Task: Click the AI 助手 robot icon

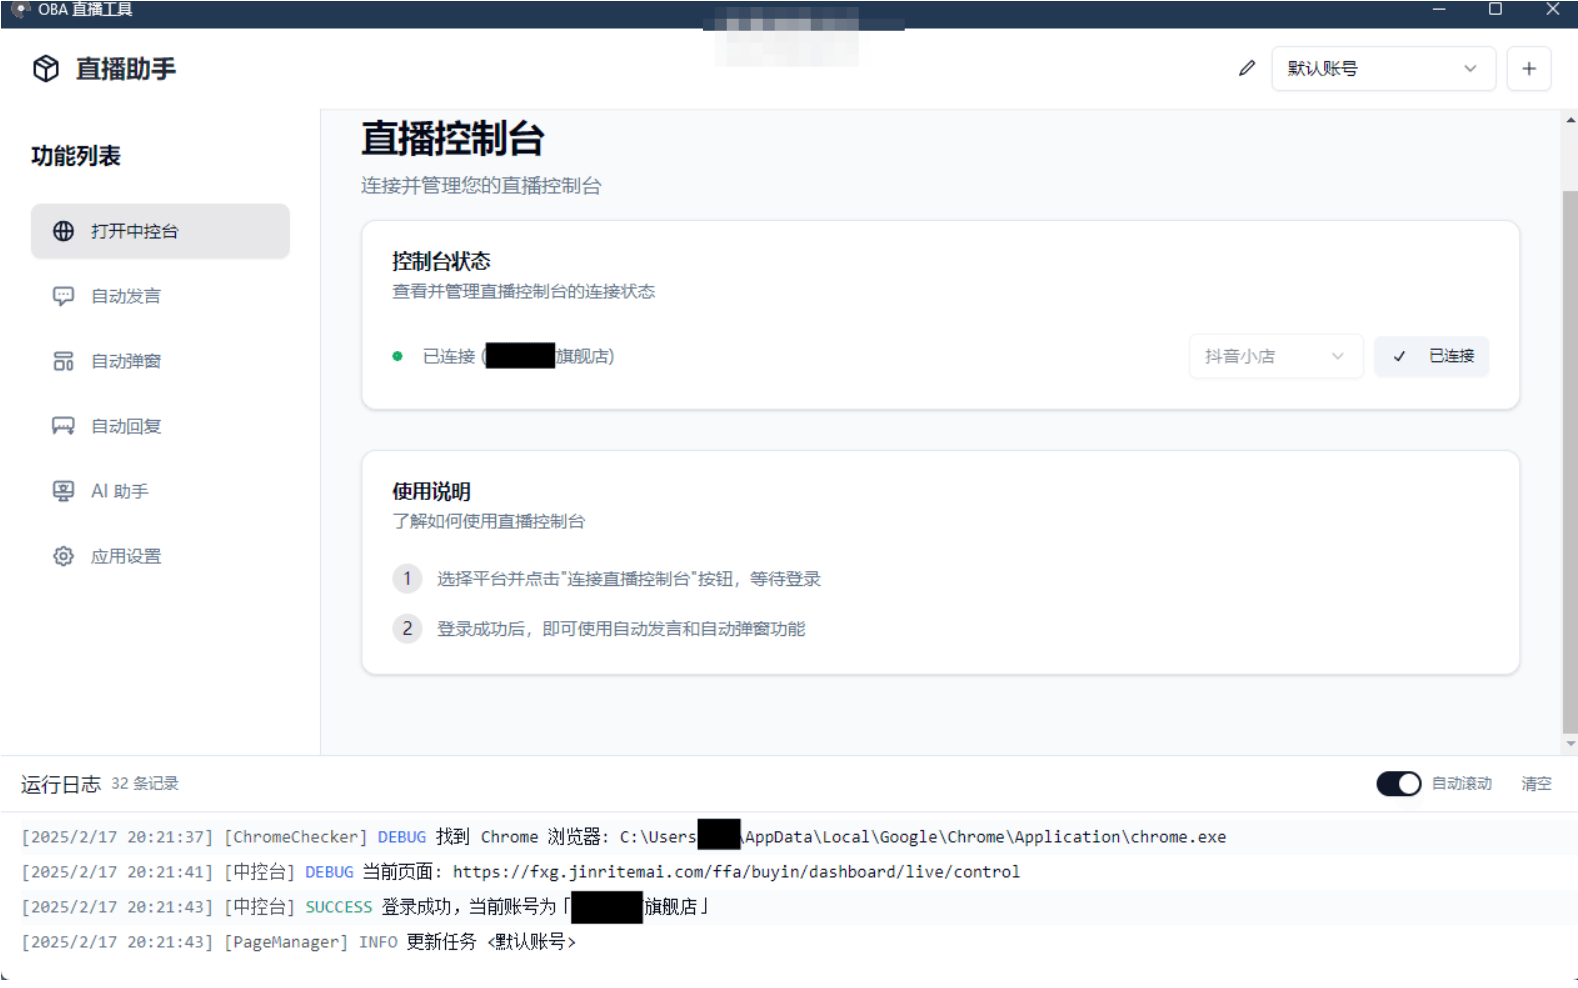Action: [x=63, y=491]
